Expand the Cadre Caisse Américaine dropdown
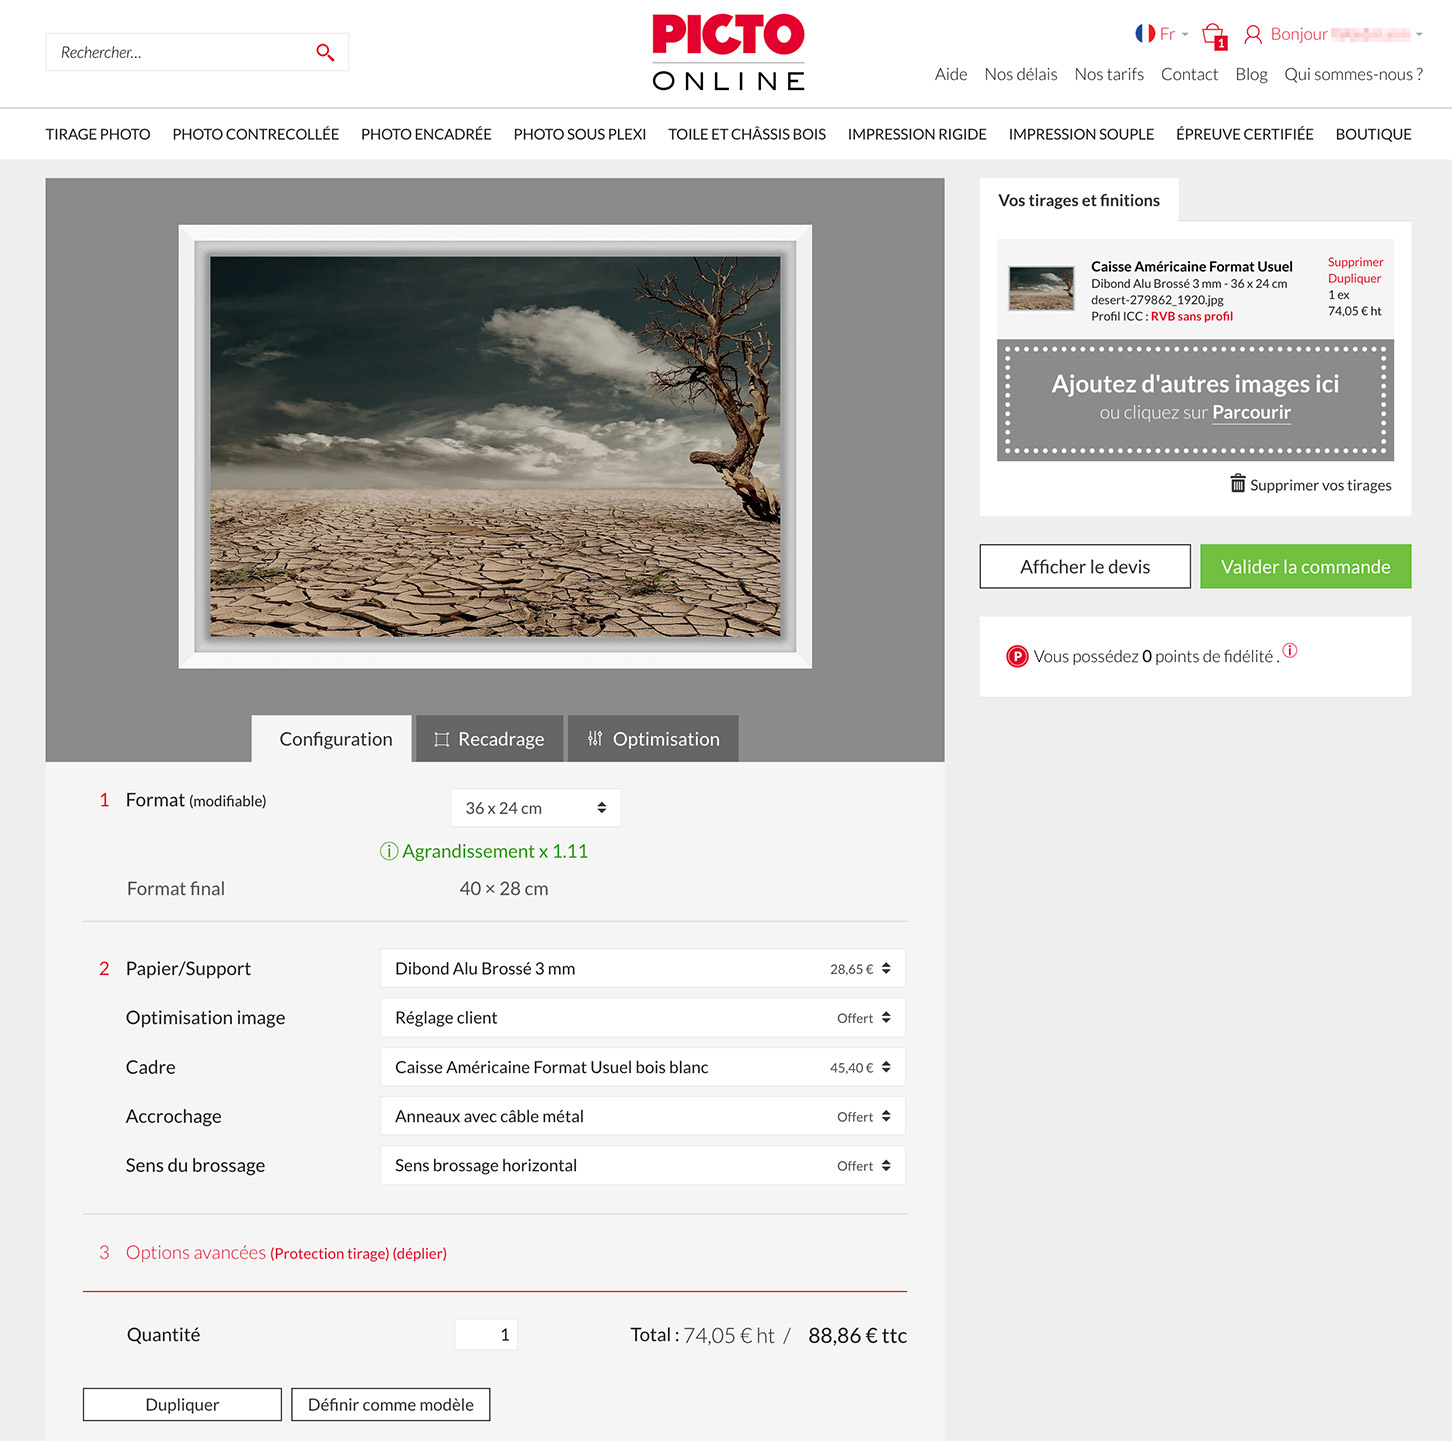Screen dimensions: 1452x1441 coord(642,1067)
